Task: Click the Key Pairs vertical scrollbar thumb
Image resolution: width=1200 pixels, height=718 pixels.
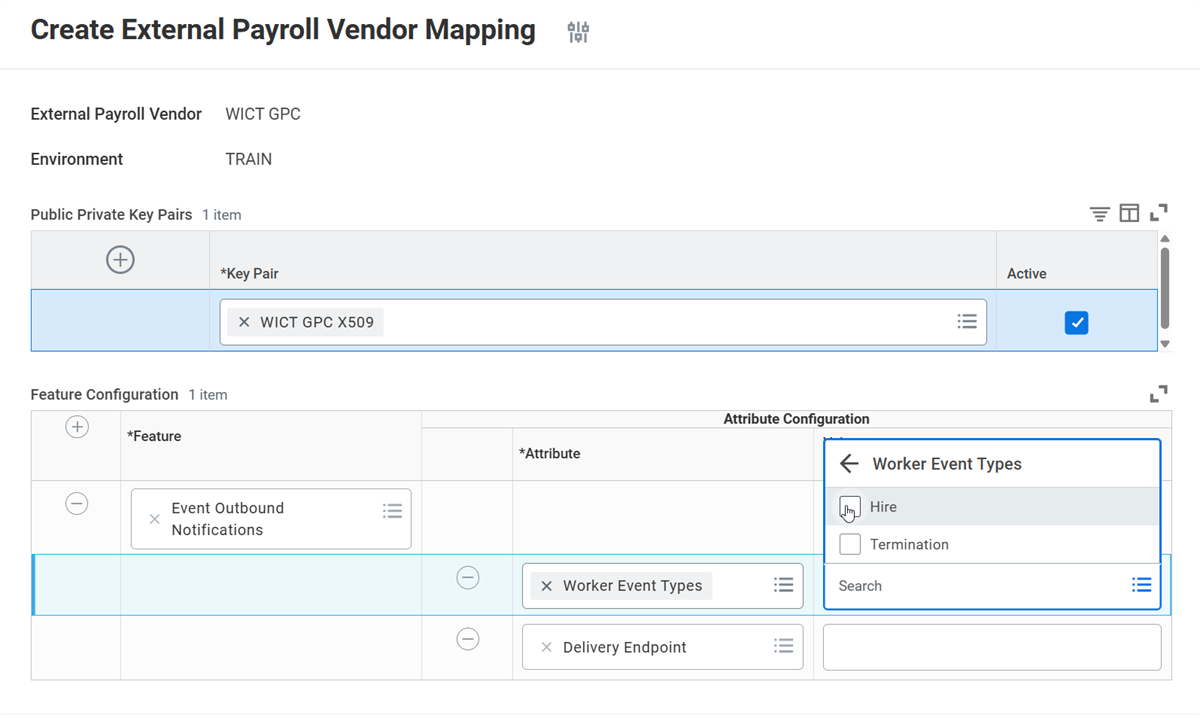Action: click(1165, 288)
